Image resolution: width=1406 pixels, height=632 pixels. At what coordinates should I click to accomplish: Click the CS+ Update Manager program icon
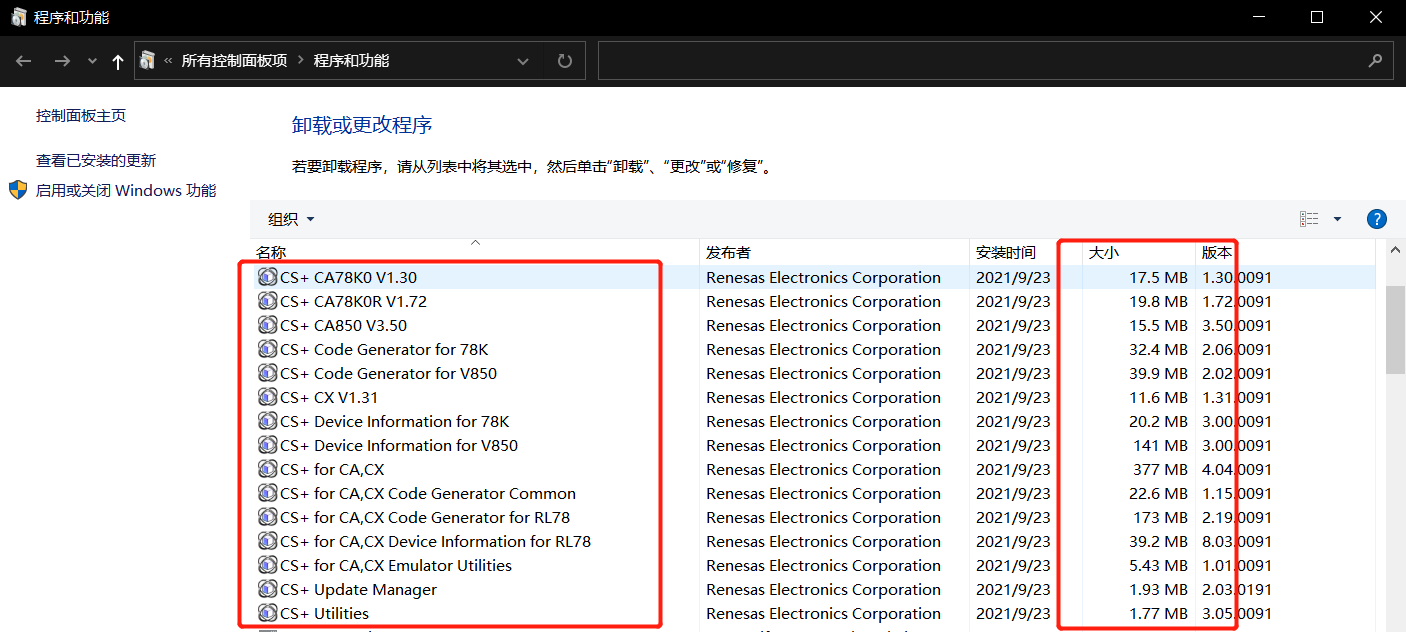[266, 589]
